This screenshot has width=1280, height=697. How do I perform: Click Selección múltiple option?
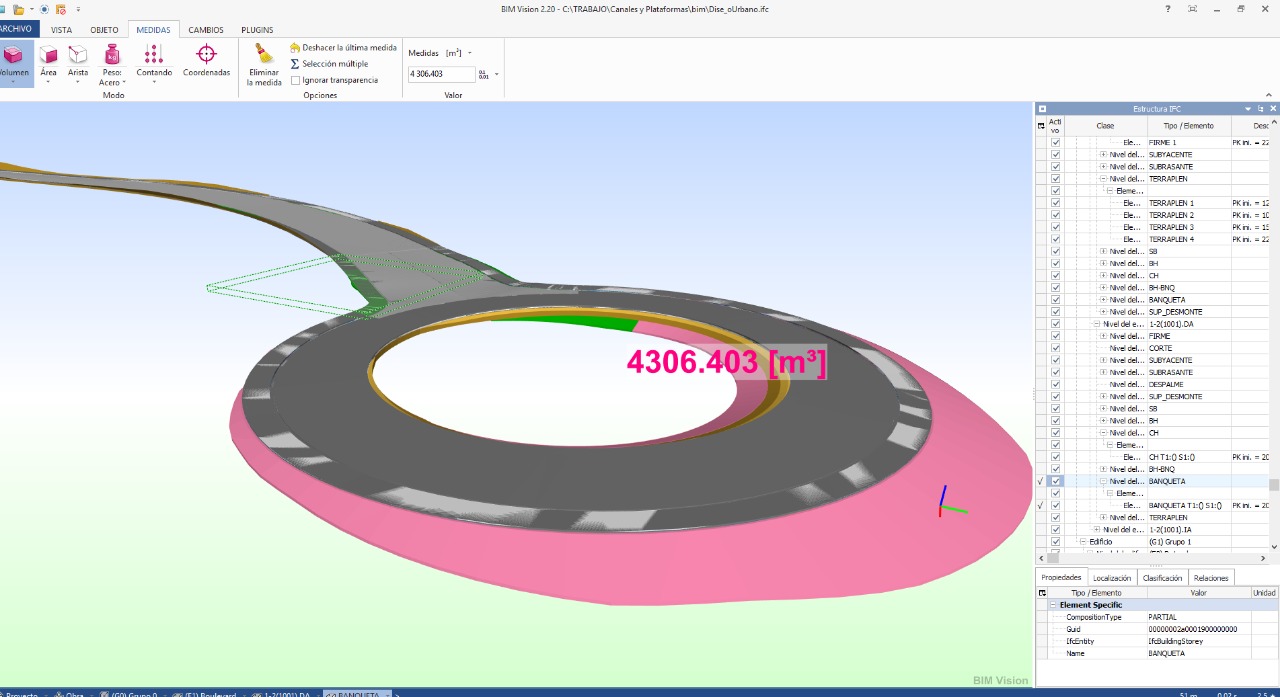click(335, 64)
